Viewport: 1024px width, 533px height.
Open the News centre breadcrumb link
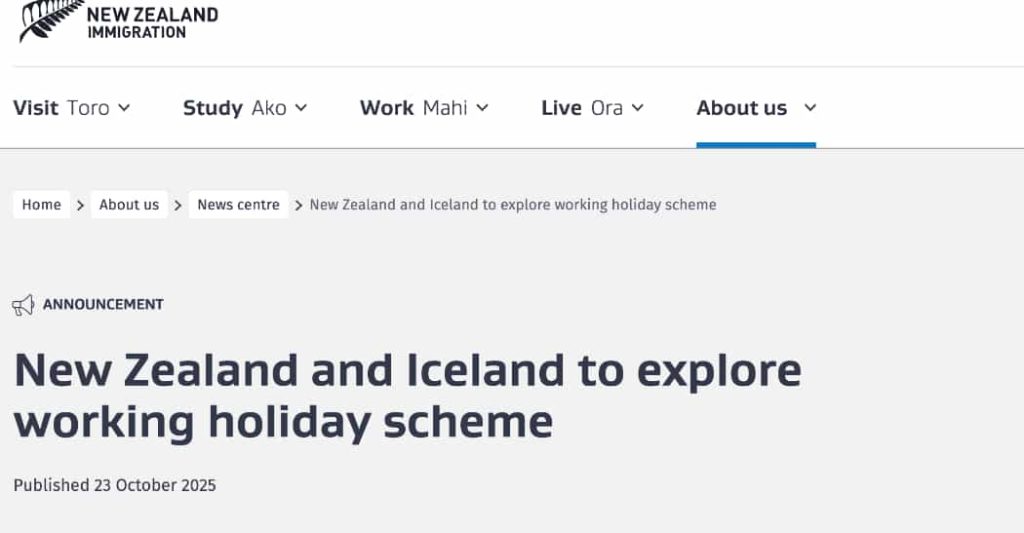[x=238, y=205]
